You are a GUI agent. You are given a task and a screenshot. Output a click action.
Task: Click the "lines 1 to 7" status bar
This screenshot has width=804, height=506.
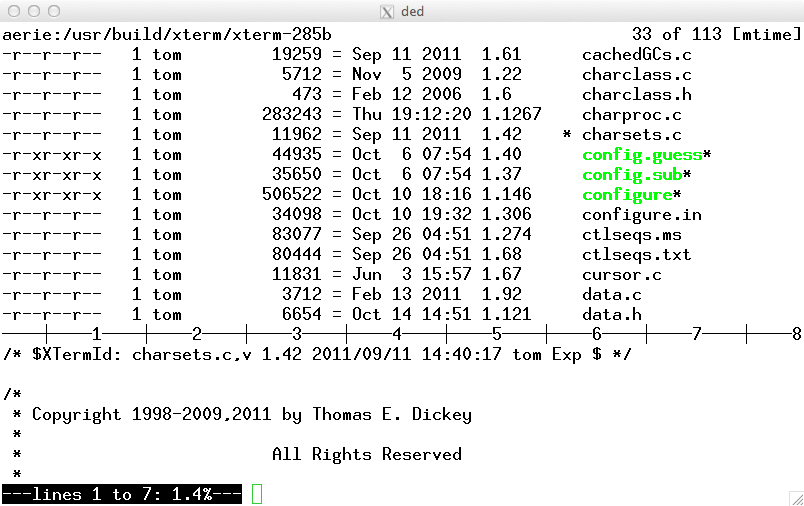tap(121, 494)
